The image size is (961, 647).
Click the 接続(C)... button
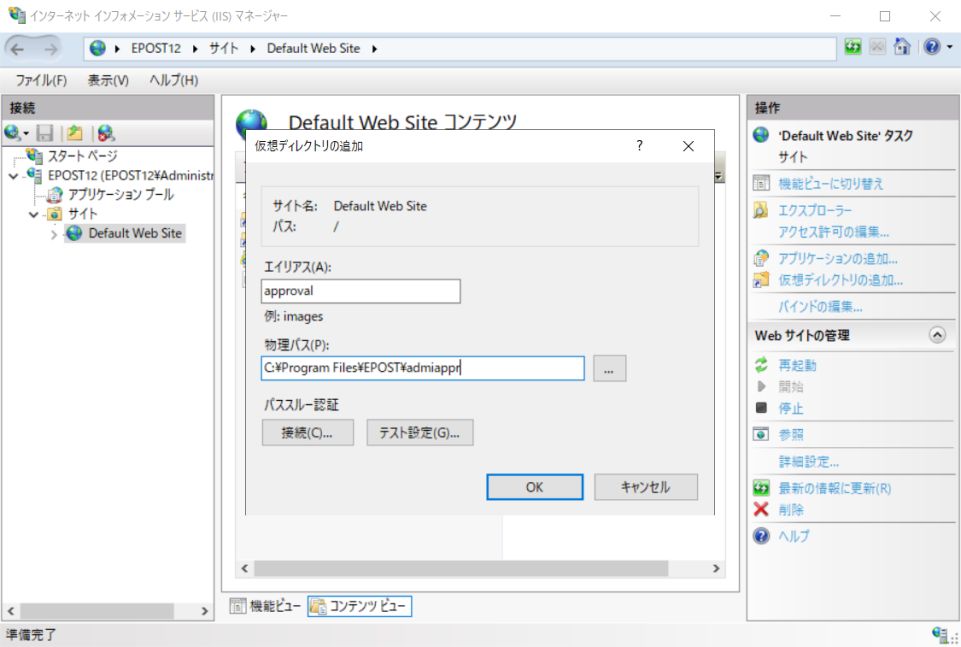click(x=307, y=433)
